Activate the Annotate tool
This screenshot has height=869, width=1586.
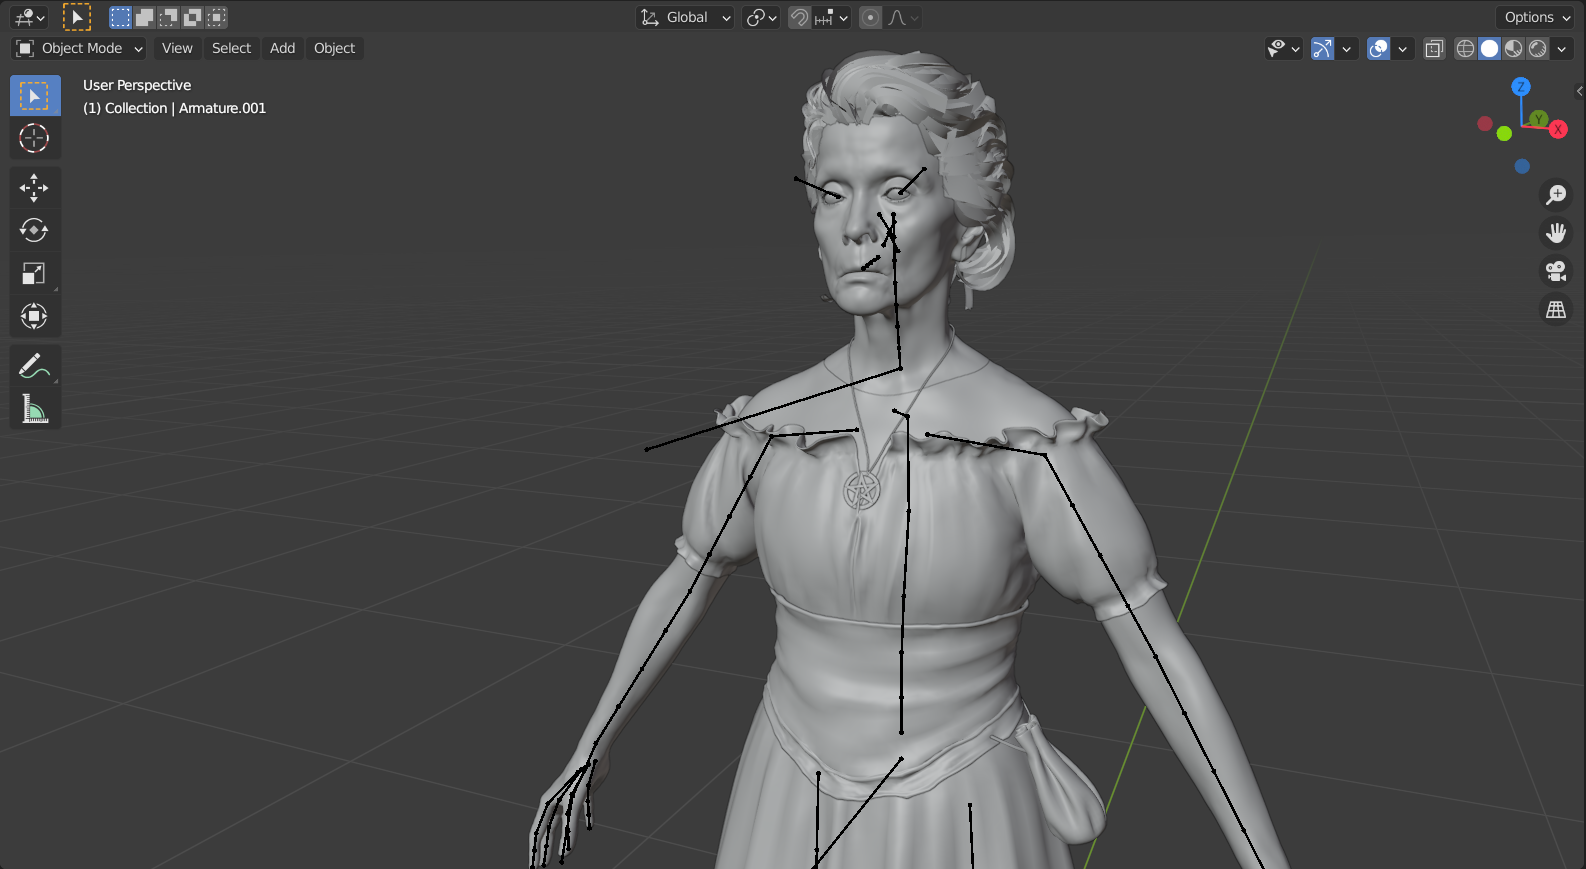(x=35, y=366)
